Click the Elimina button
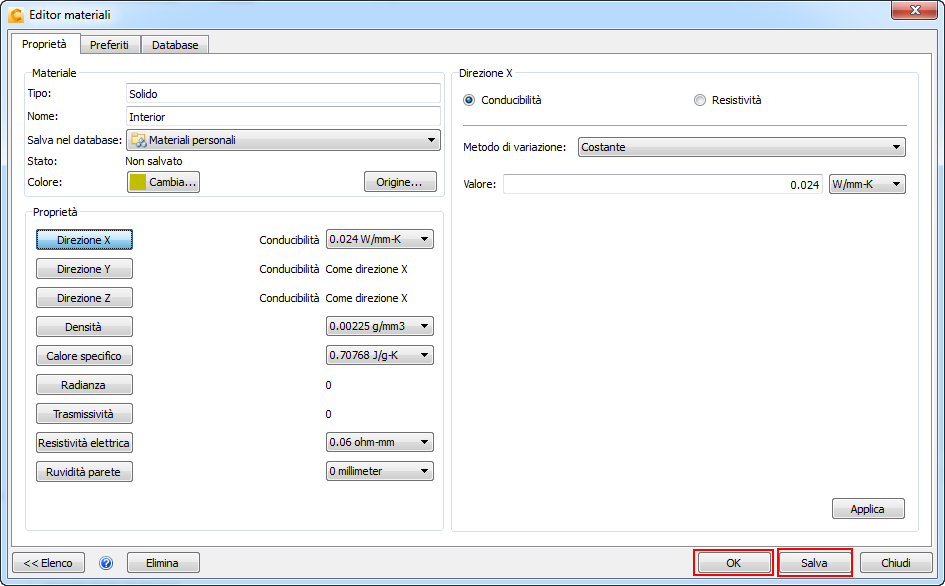945x586 pixels. tap(163, 563)
